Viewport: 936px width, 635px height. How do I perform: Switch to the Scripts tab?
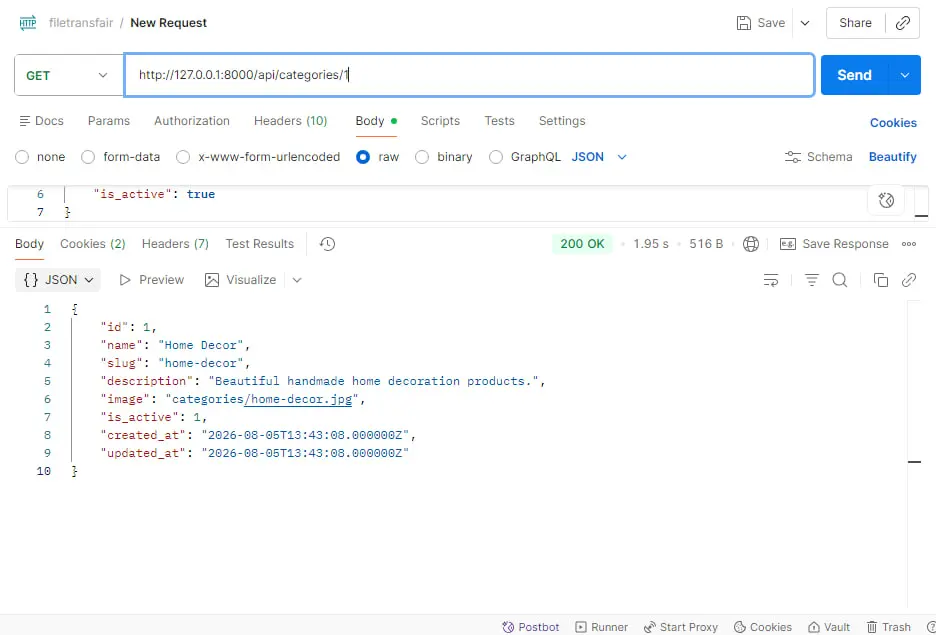[440, 121]
